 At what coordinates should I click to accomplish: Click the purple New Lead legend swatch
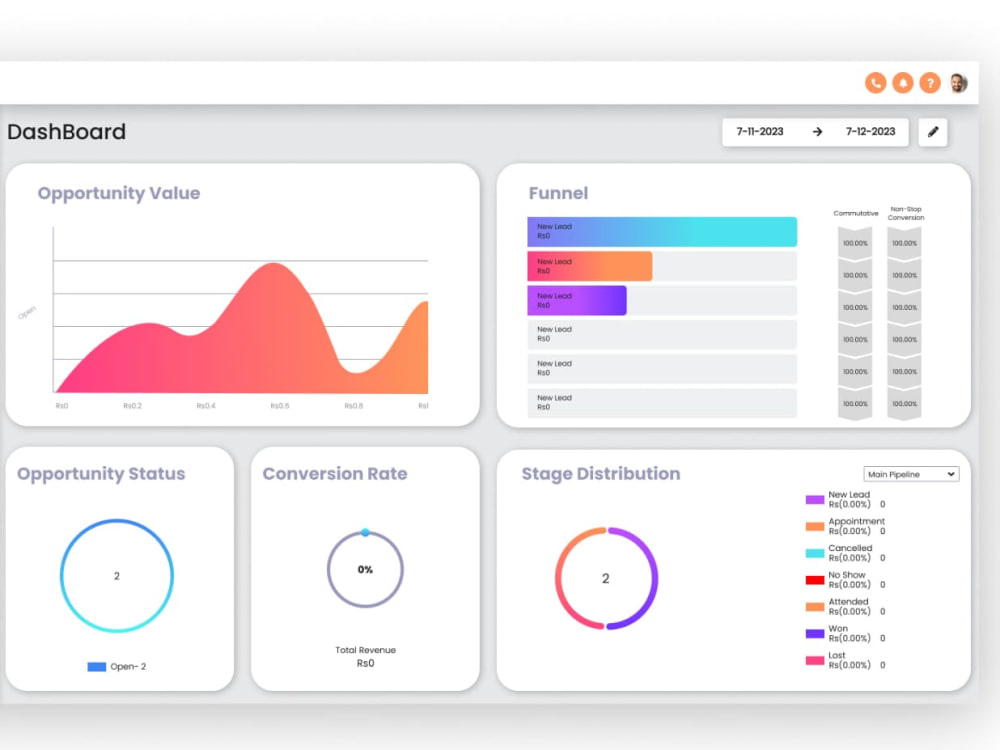[815, 500]
